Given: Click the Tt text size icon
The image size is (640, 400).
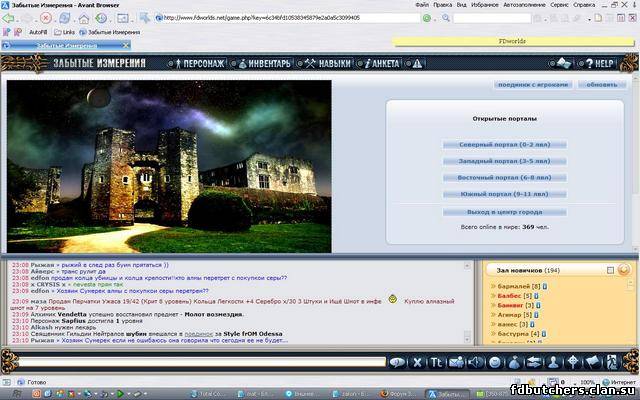Looking at the screenshot, I should click(436, 362).
